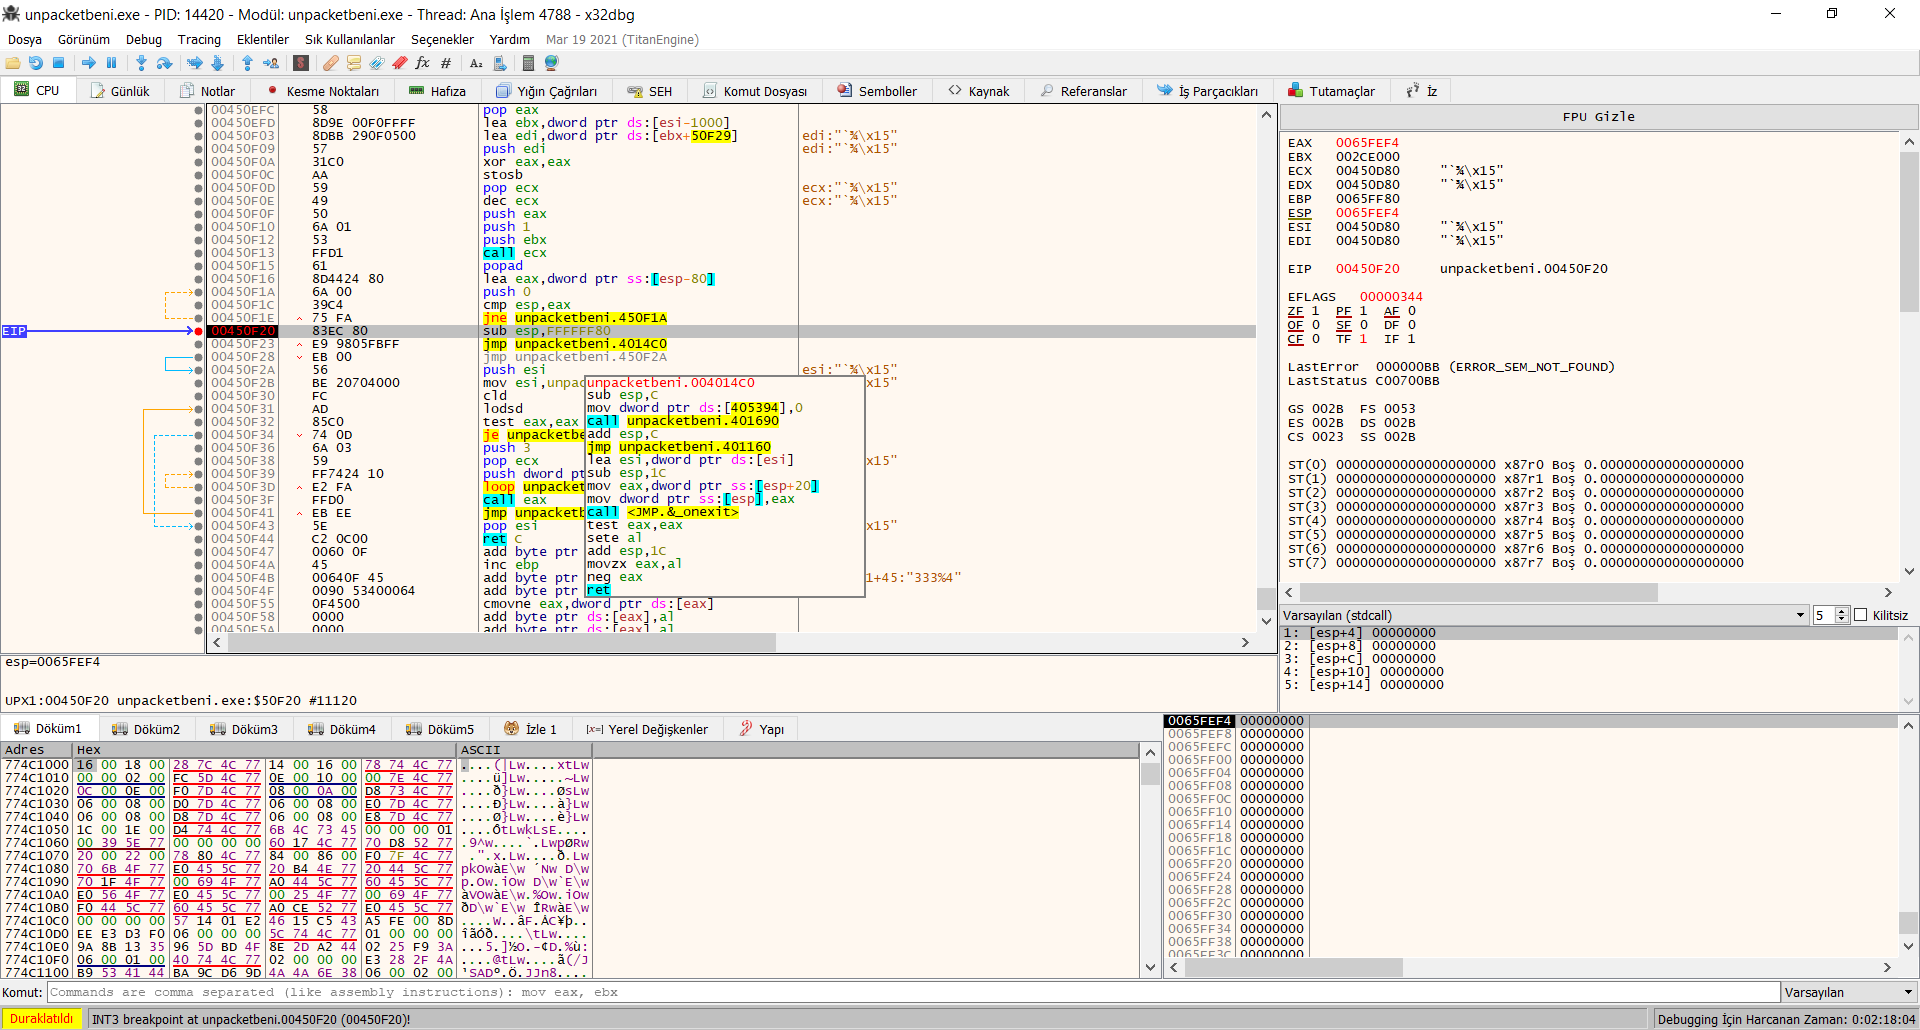Open the Varsayılan (stdcall) calling convention dropdown
The image size is (1920, 1030).
click(1544, 615)
